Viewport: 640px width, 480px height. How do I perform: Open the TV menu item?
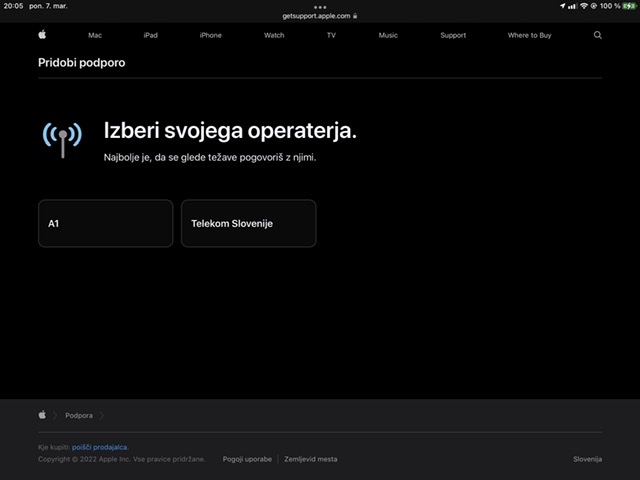tap(331, 35)
